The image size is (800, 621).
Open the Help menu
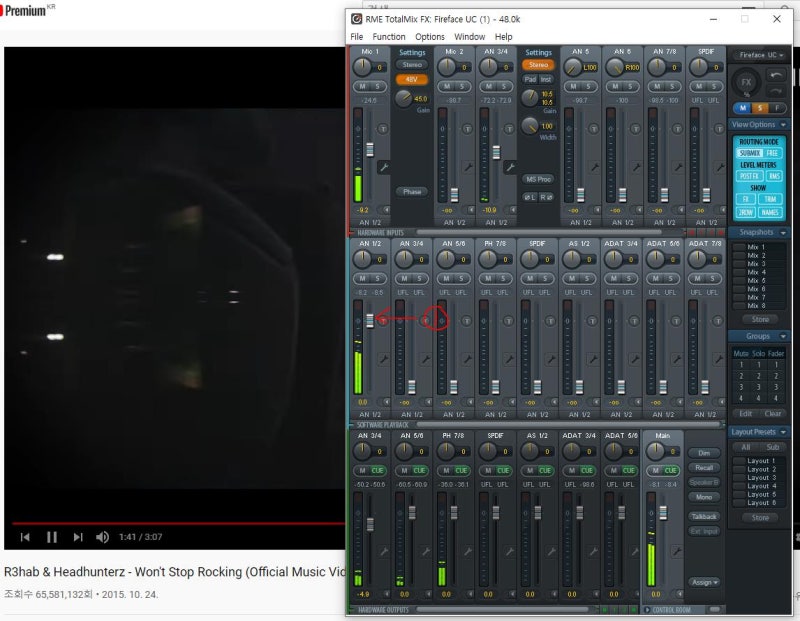(503, 37)
